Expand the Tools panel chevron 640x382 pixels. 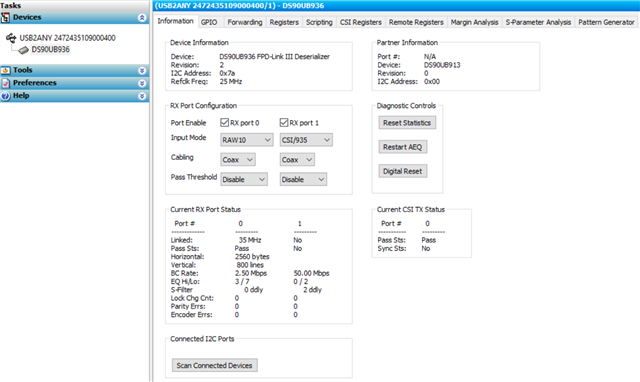click(x=142, y=71)
